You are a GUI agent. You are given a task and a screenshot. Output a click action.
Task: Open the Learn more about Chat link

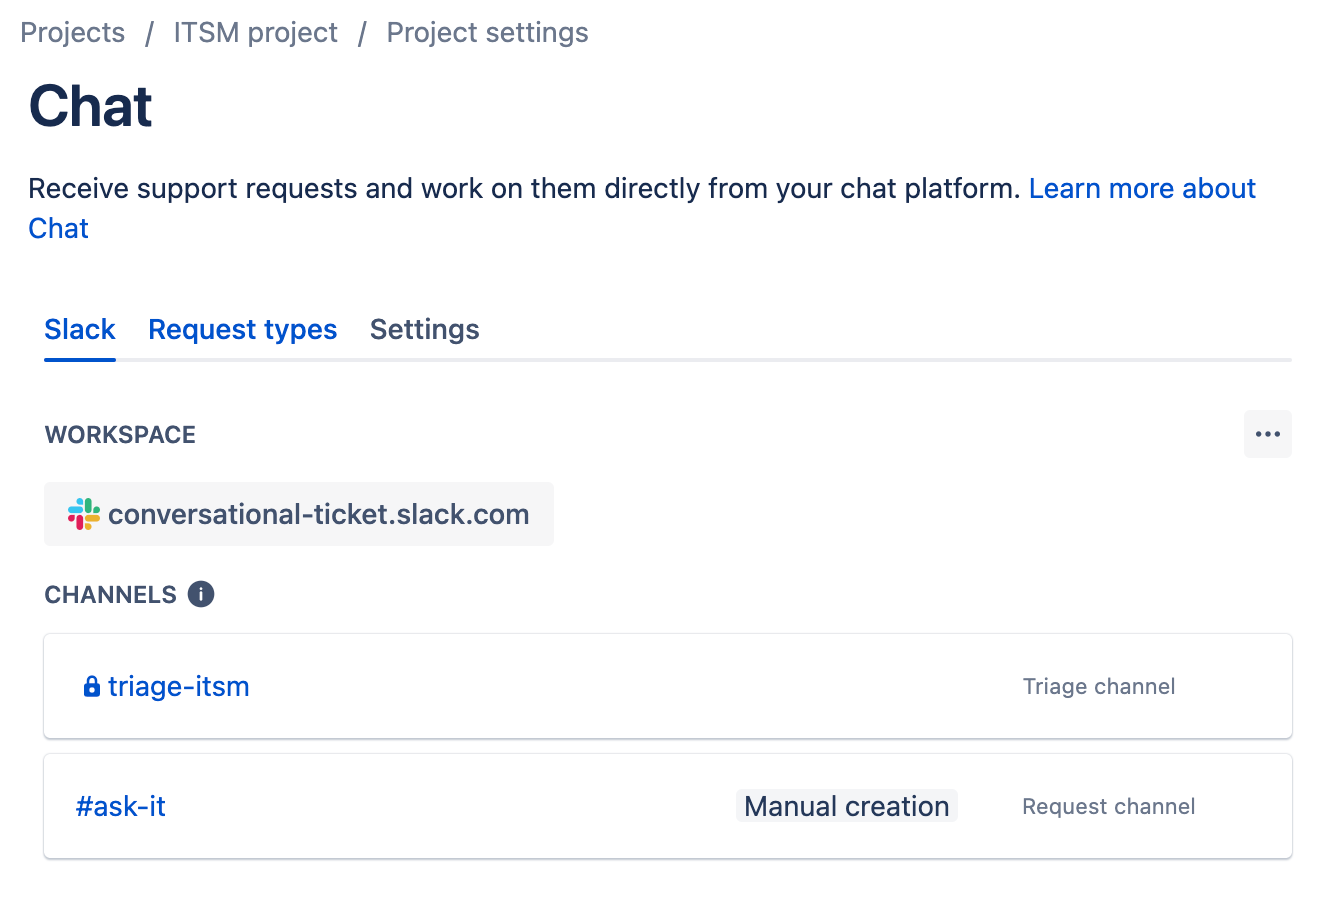pos(1142,188)
